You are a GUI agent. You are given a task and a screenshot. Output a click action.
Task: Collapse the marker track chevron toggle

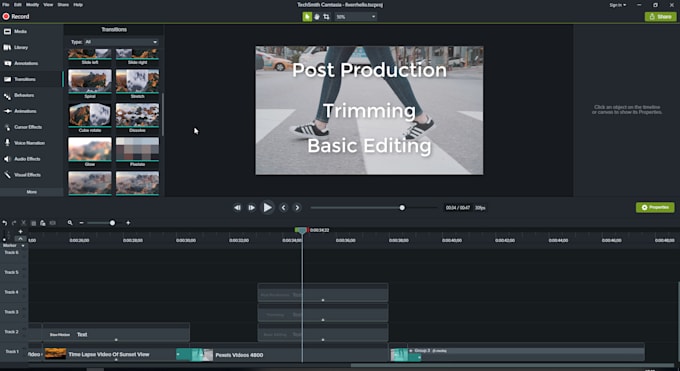pos(20,239)
